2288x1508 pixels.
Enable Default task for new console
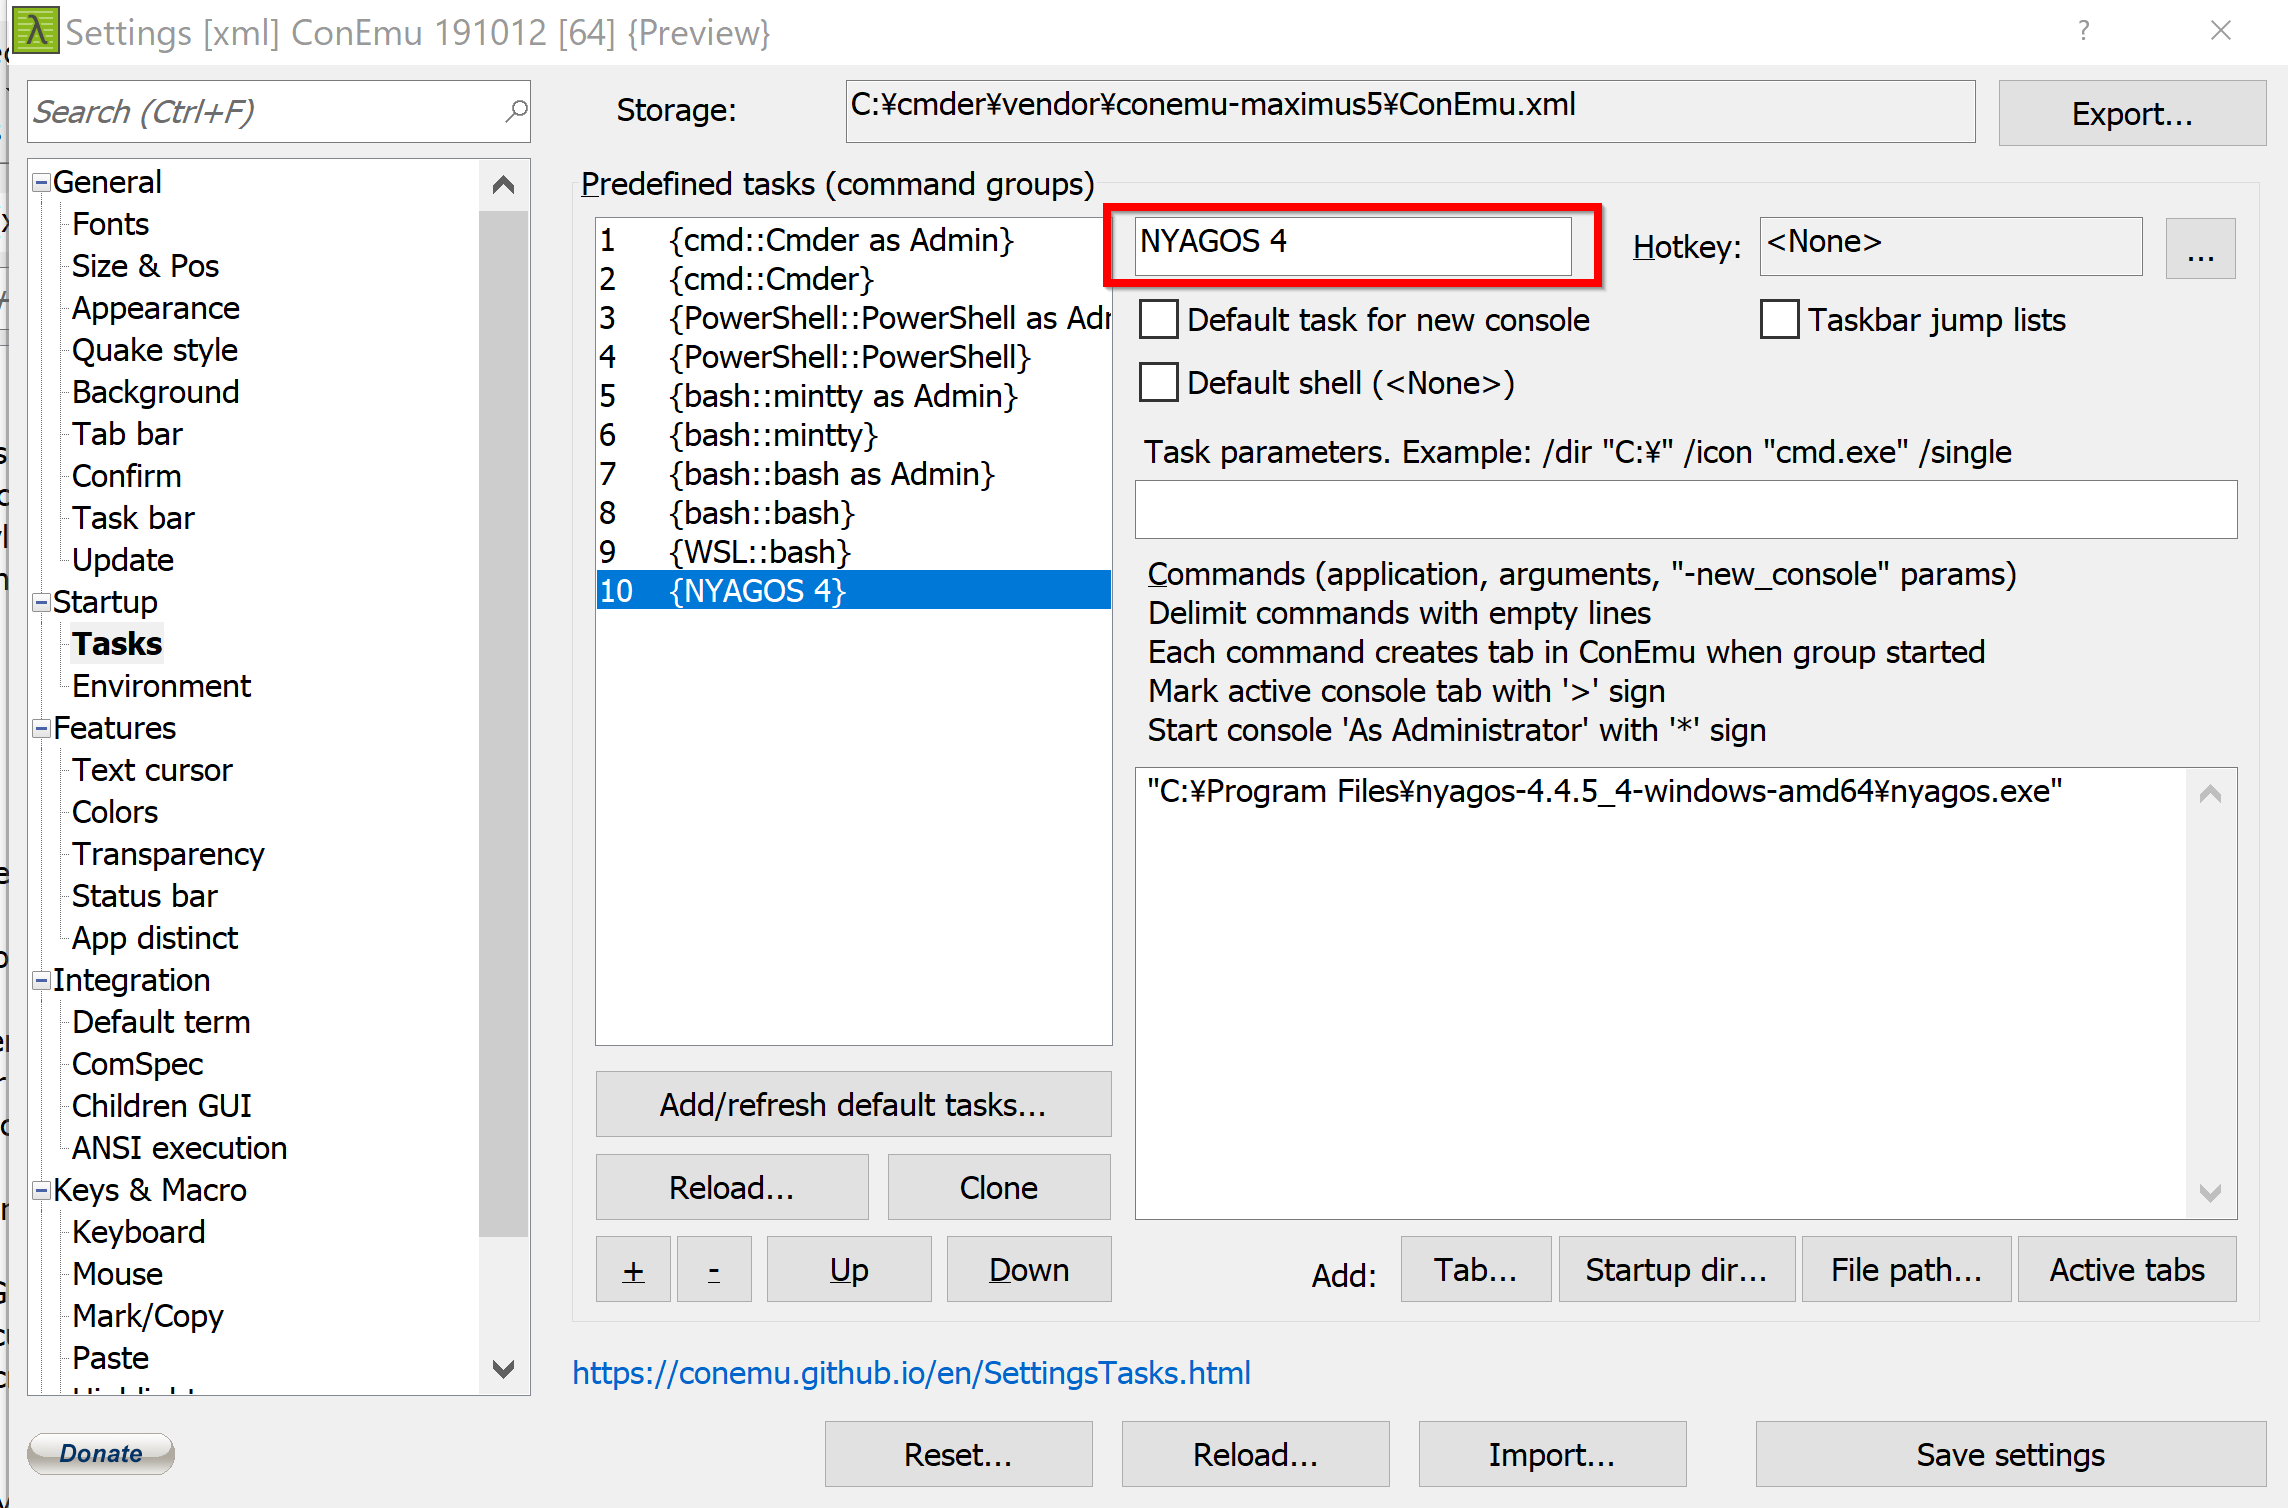point(1159,320)
